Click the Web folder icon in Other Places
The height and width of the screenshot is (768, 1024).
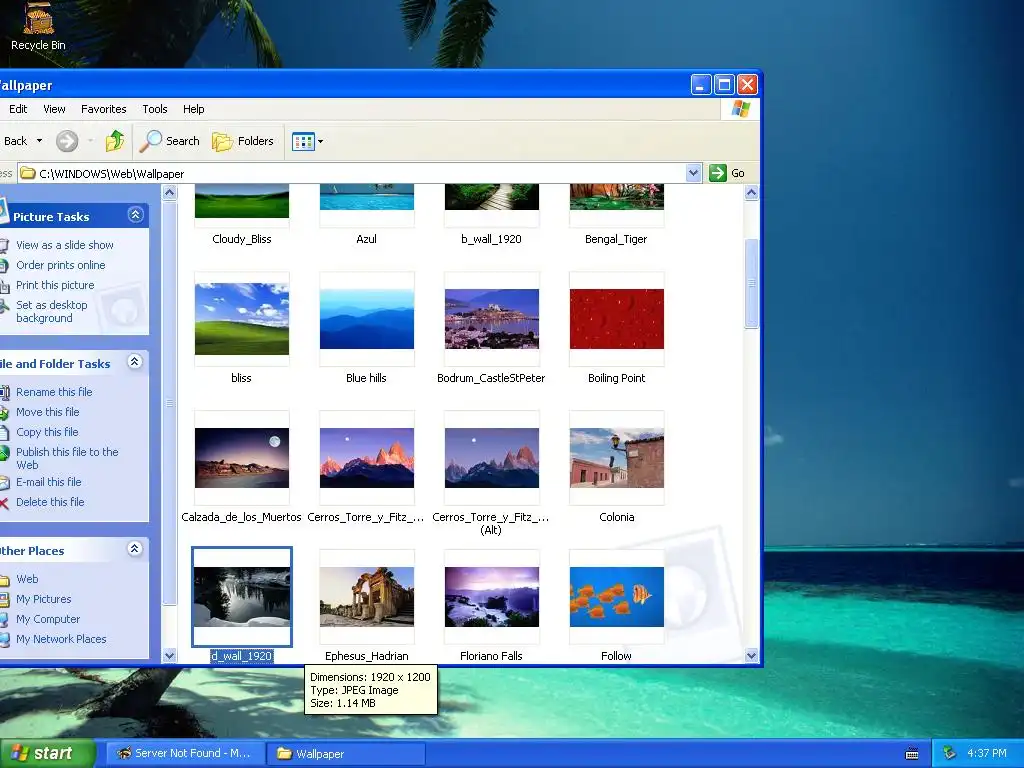tap(5, 579)
